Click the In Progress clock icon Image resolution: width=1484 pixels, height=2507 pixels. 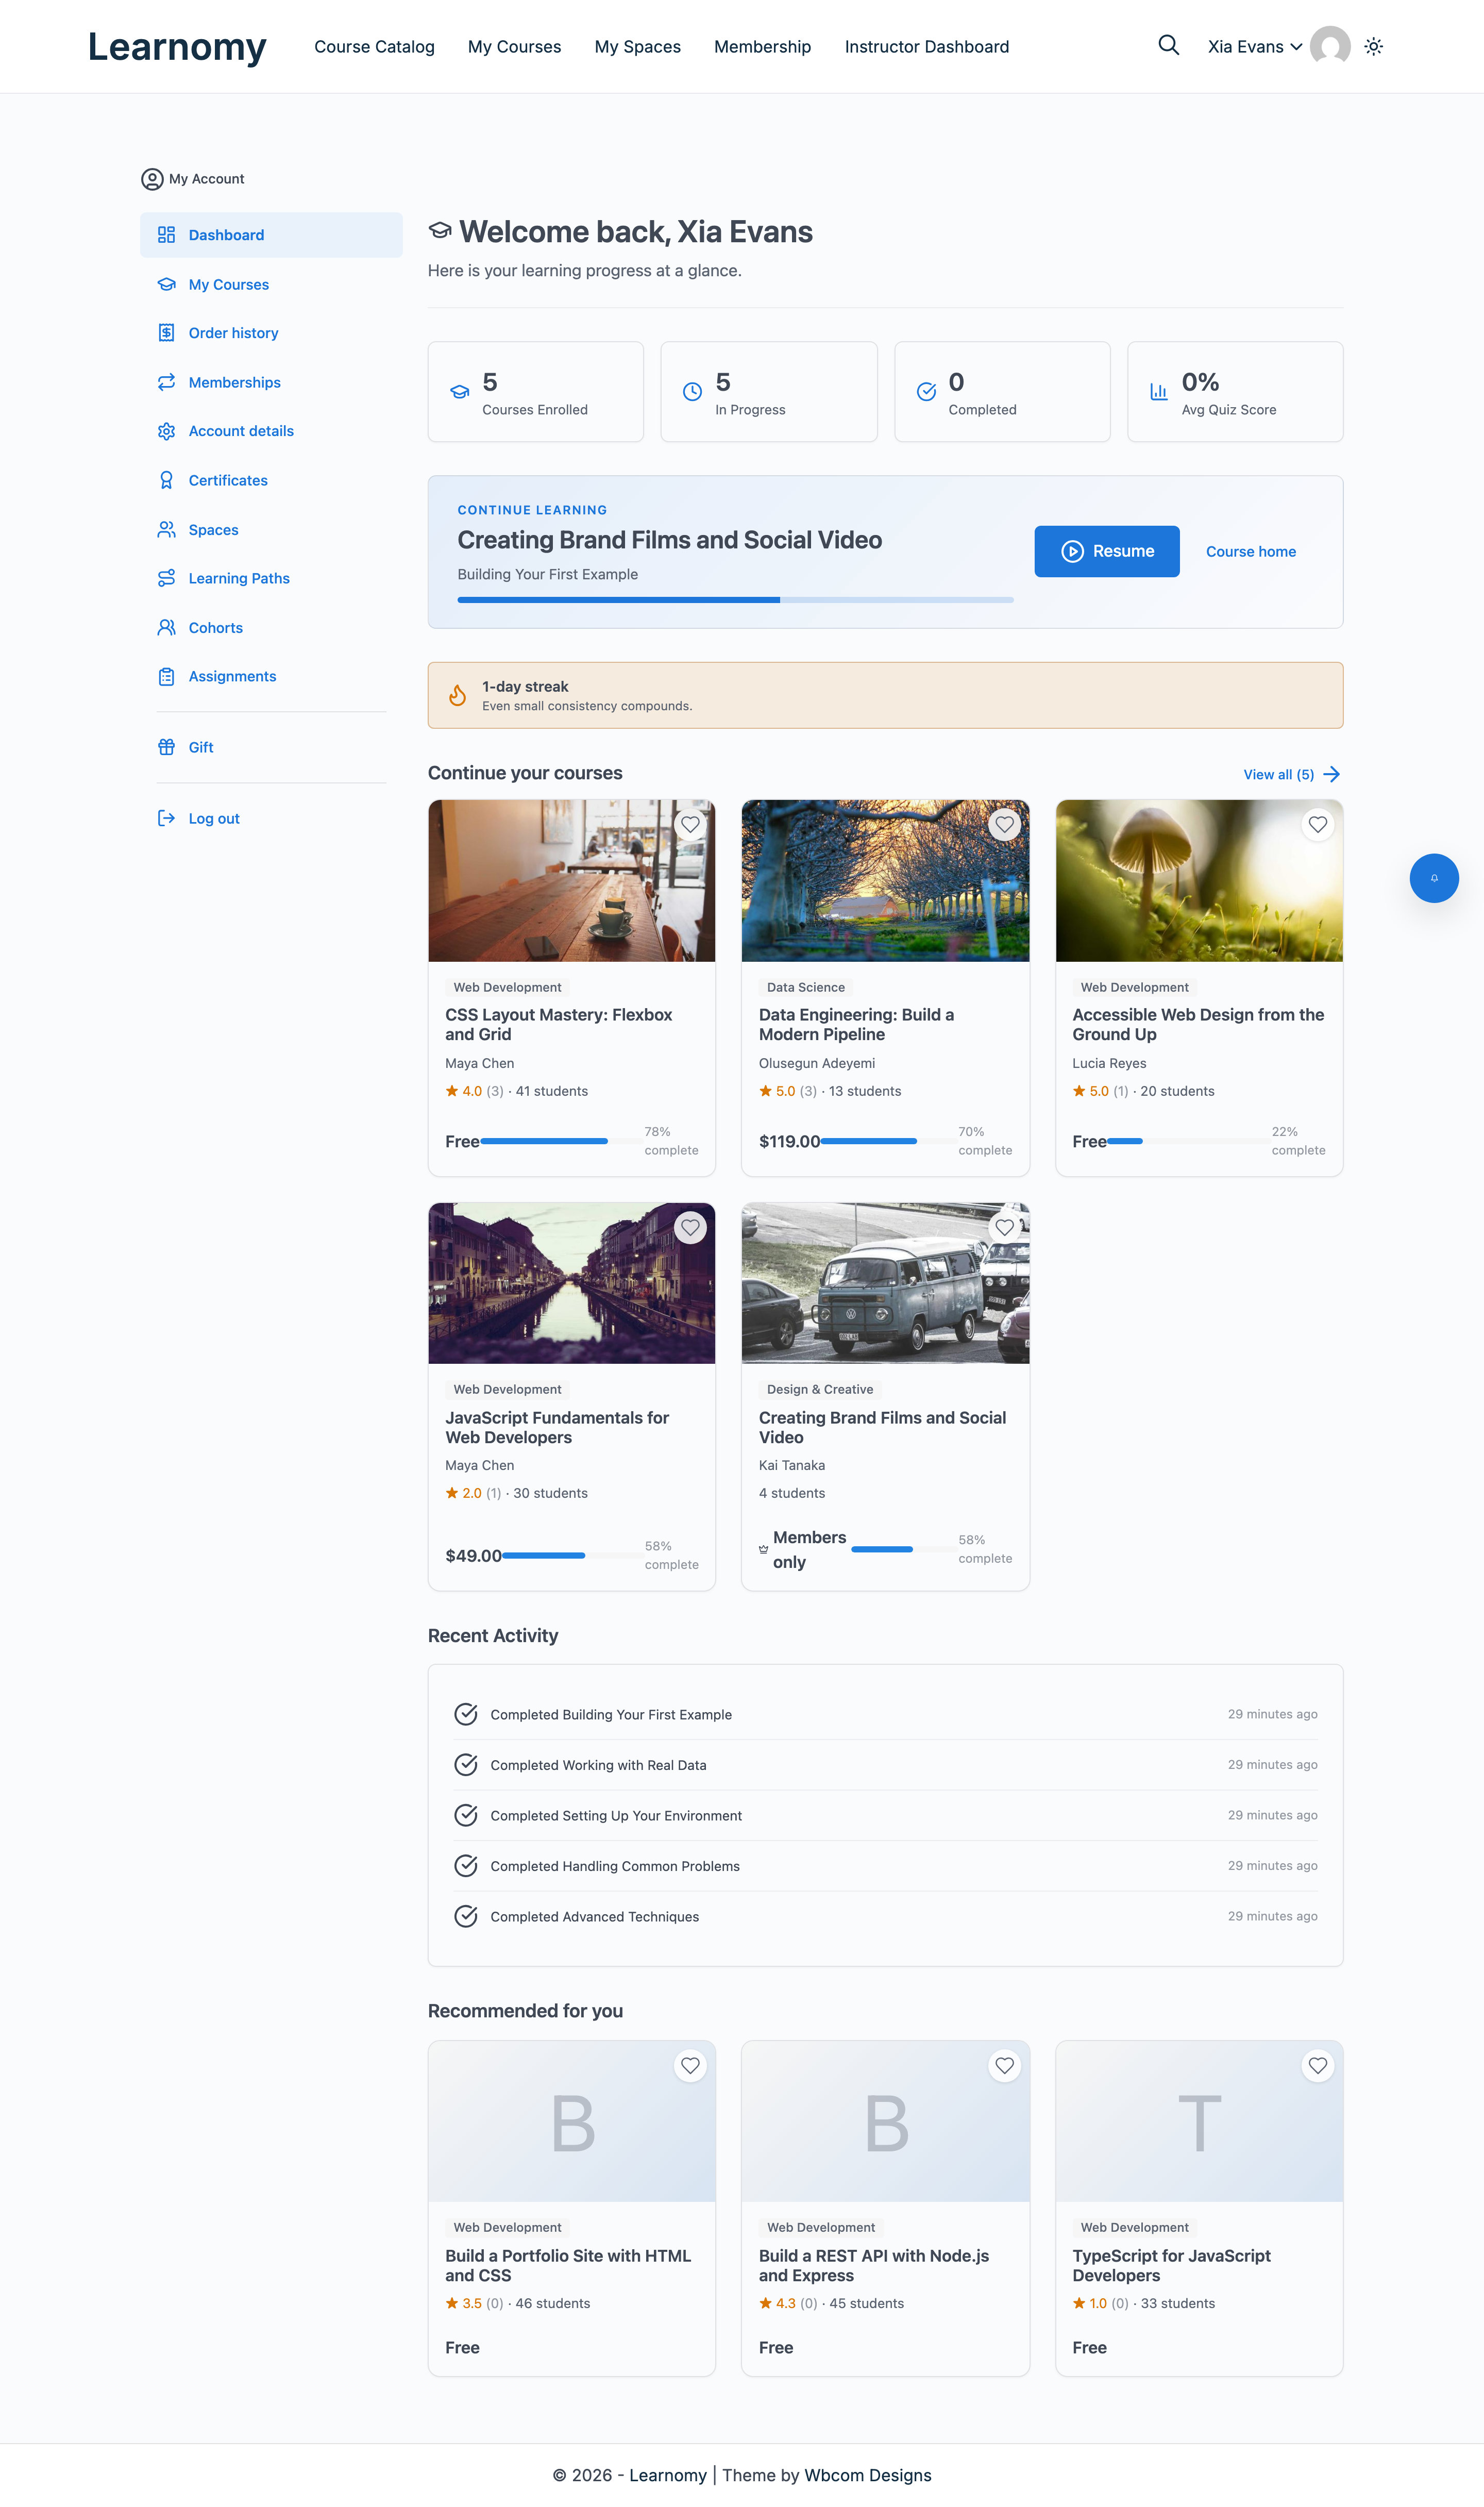[x=692, y=392]
